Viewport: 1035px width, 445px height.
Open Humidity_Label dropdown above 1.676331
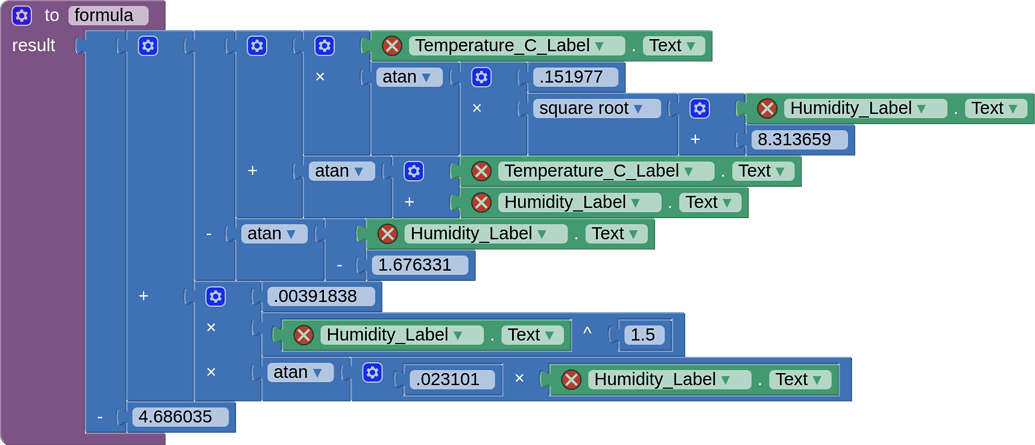point(486,234)
